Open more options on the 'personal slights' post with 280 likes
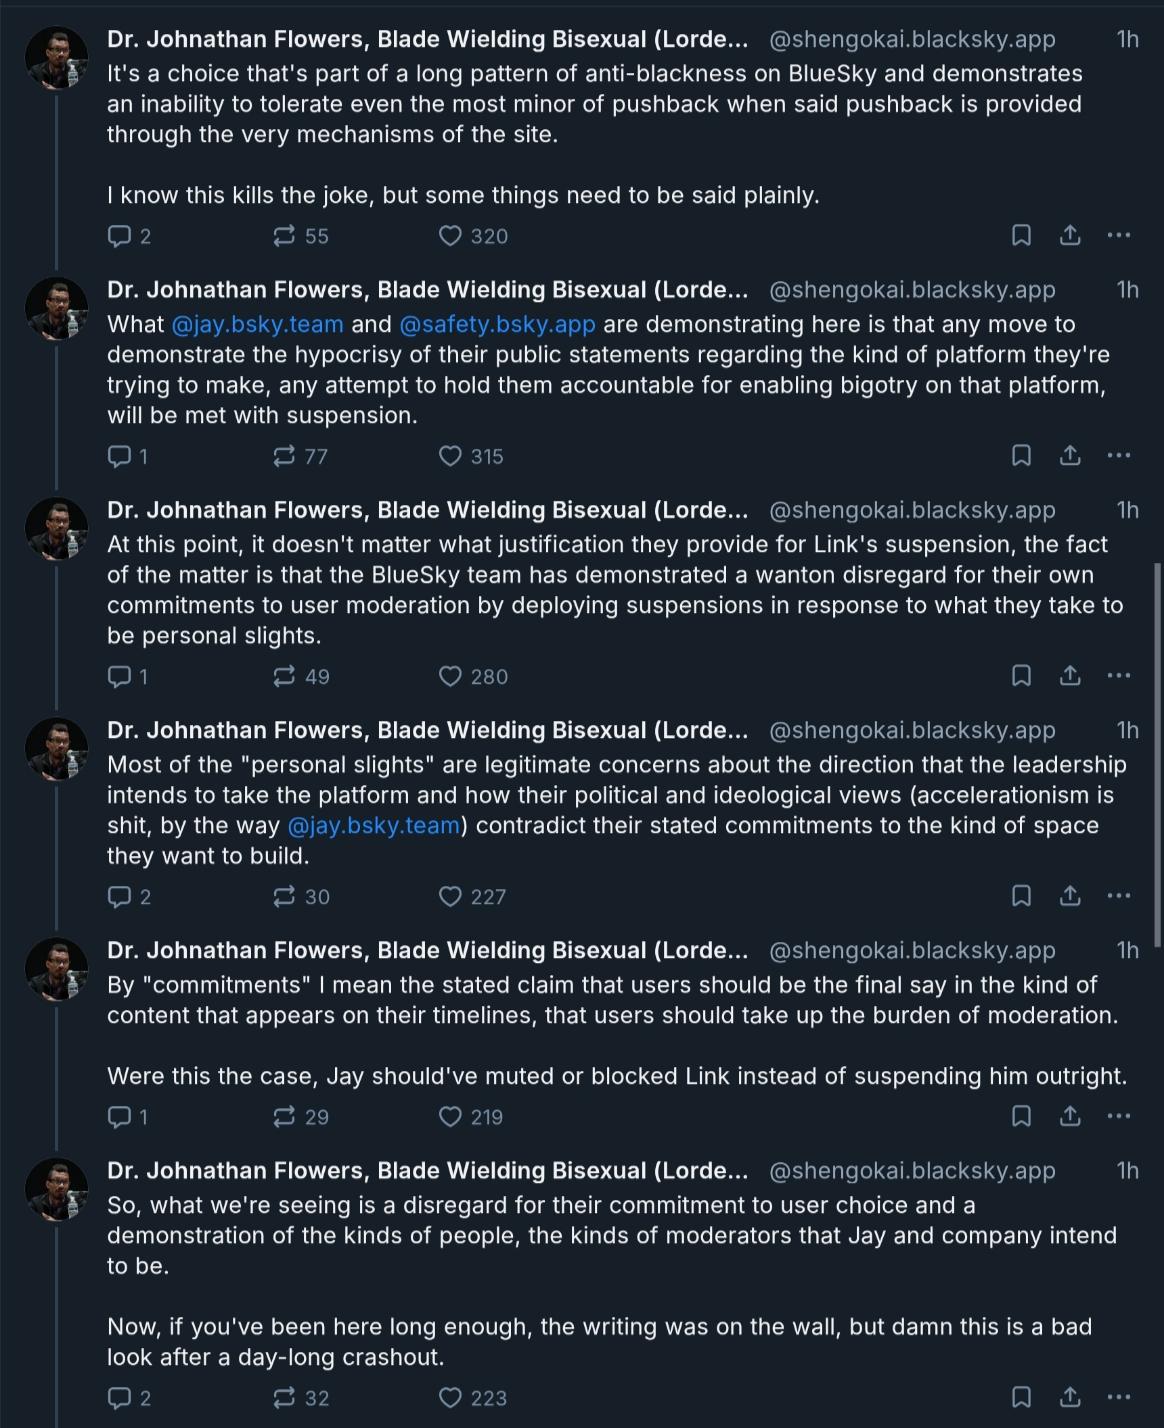Image resolution: width=1164 pixels, height=1428 pixels. (x=1119, y=677)
